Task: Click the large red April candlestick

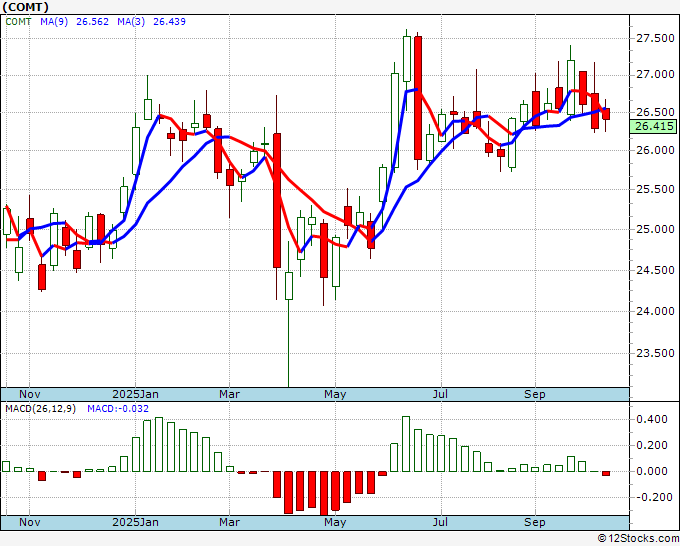Action: [x=277, y=200]
